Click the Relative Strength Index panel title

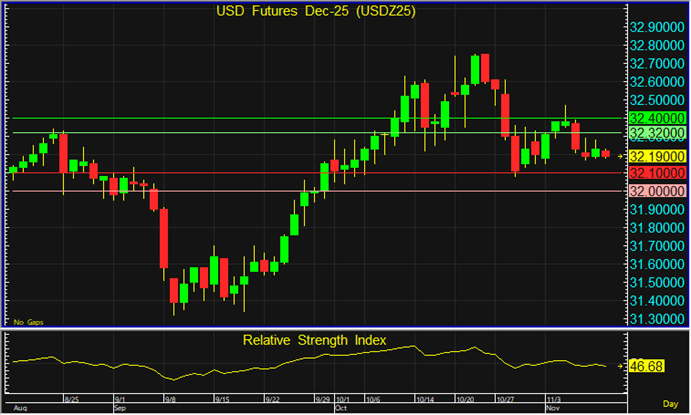(313, 341)
